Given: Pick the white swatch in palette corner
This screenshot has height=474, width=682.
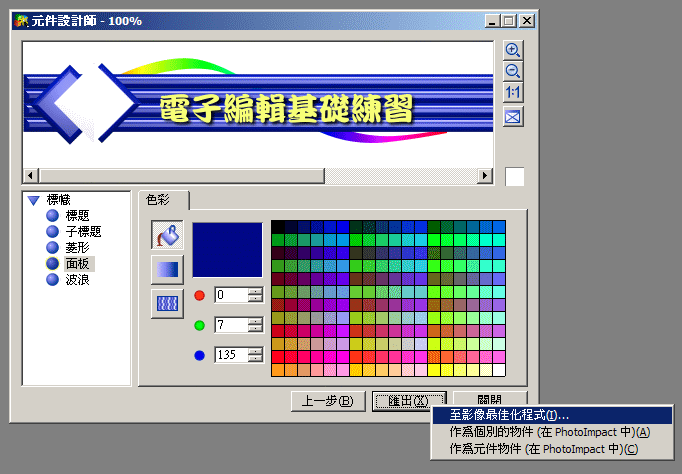Looking at the screenshot, I should pyautogui.click(x=499, y=370).
